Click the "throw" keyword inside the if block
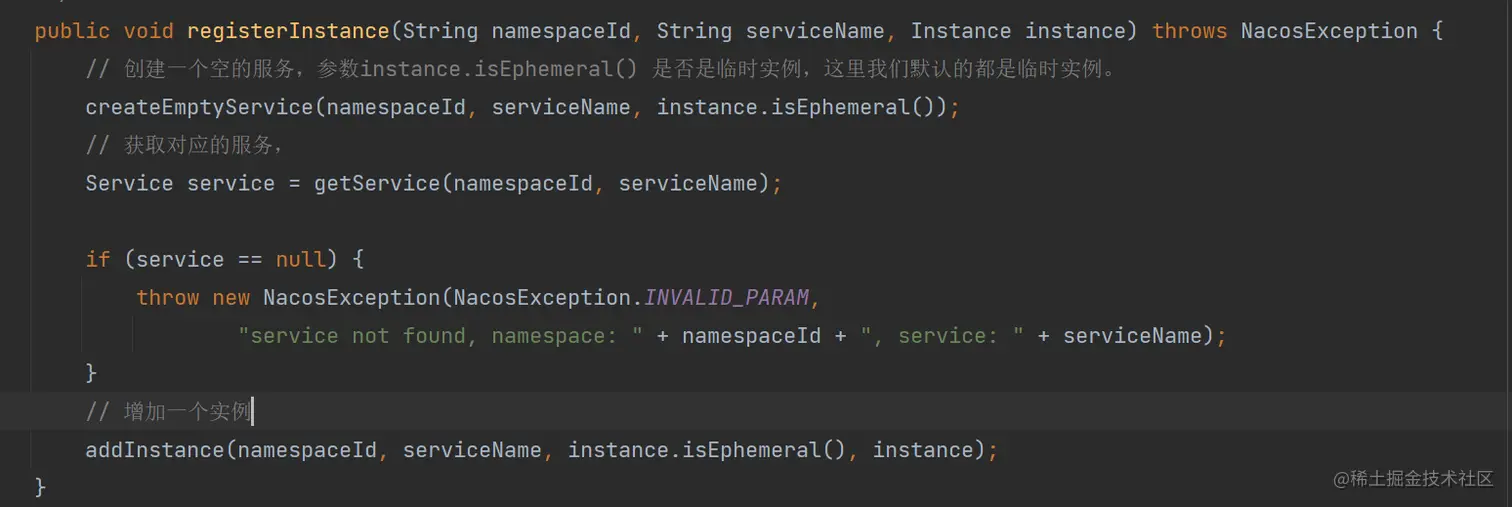 coord(168,297)
